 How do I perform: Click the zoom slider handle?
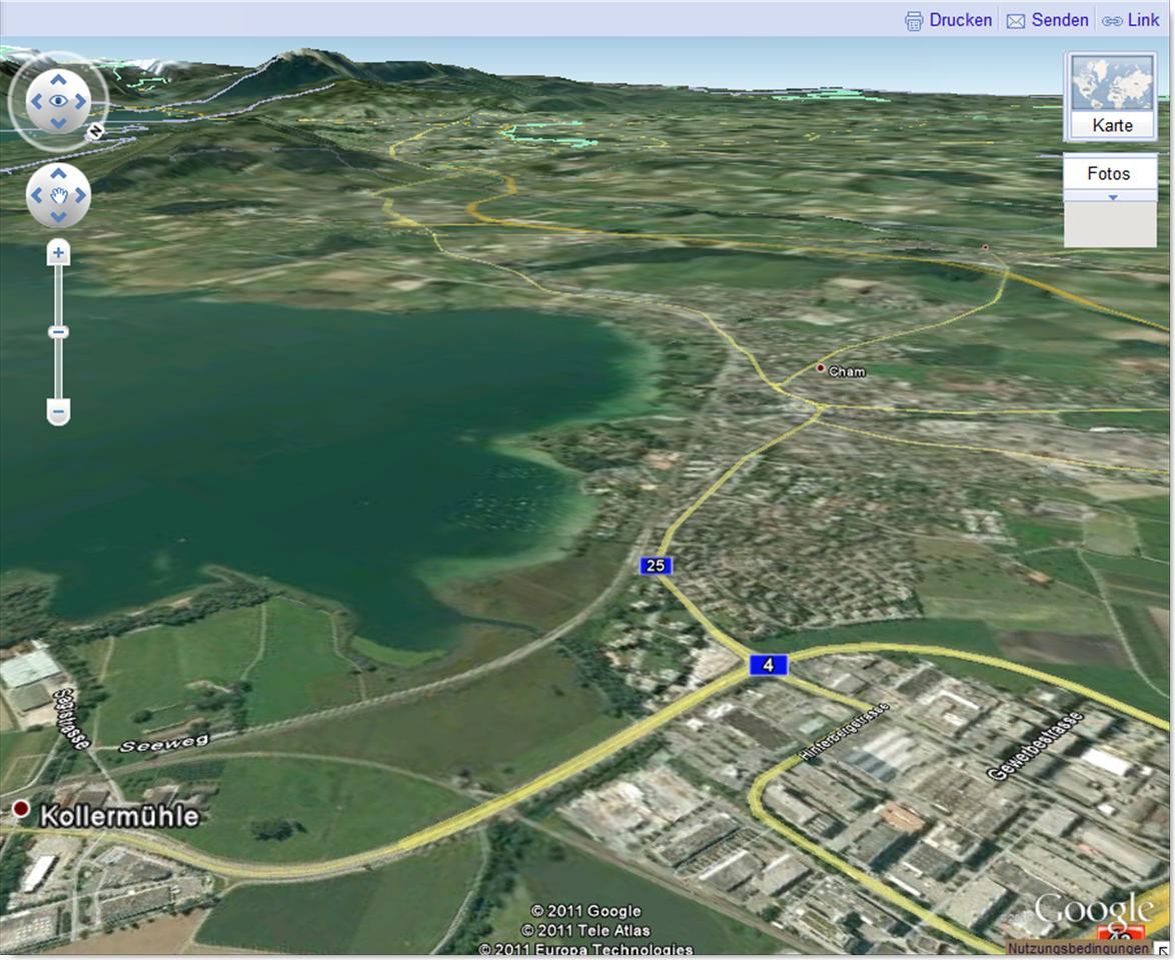pos(58,332)
